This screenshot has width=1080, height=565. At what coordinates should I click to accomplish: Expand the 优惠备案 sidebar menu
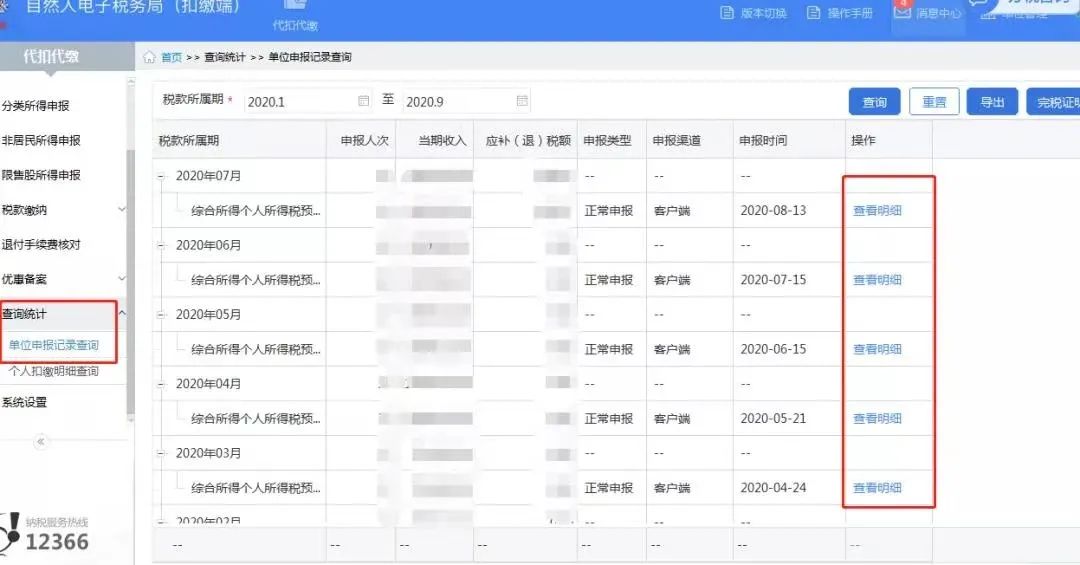(x=122, y=279)
